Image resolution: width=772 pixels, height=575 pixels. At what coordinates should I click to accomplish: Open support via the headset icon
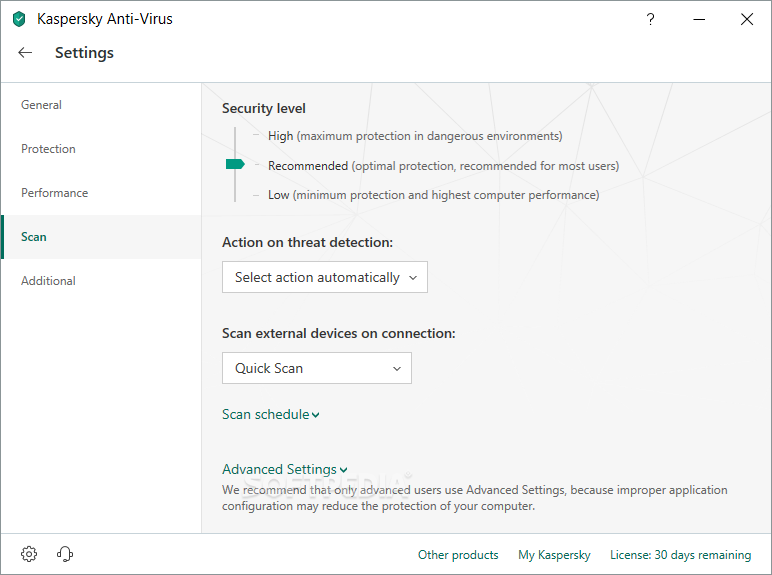[64, 554]
